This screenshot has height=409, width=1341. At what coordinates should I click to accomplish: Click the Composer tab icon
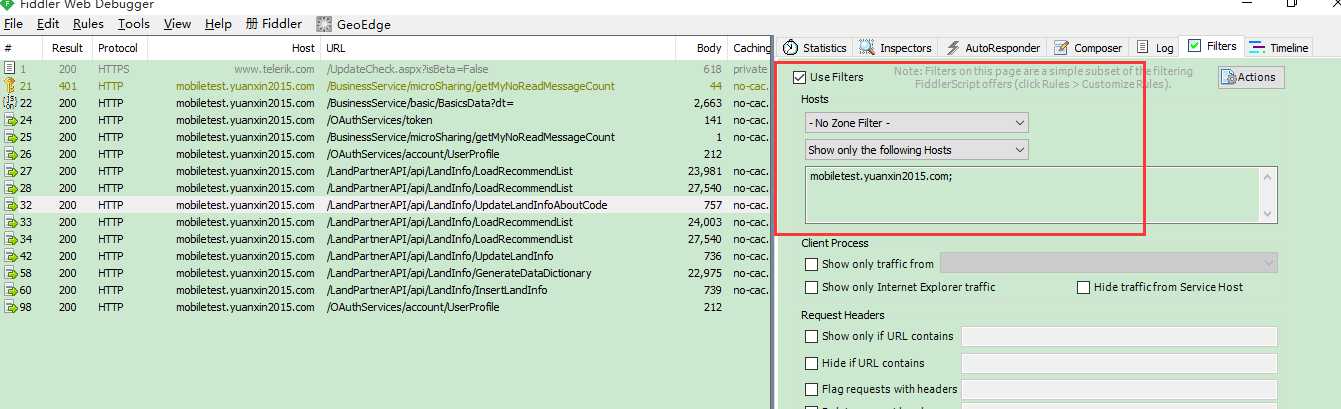point(1061,48)
